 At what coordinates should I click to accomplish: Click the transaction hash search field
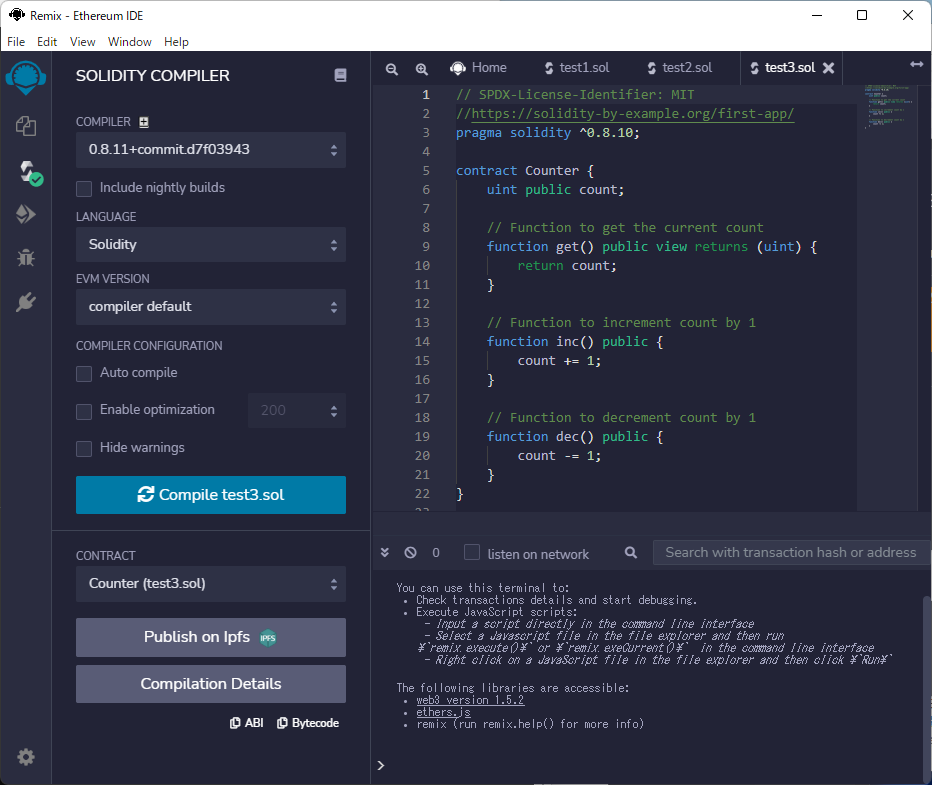point(789,552)
